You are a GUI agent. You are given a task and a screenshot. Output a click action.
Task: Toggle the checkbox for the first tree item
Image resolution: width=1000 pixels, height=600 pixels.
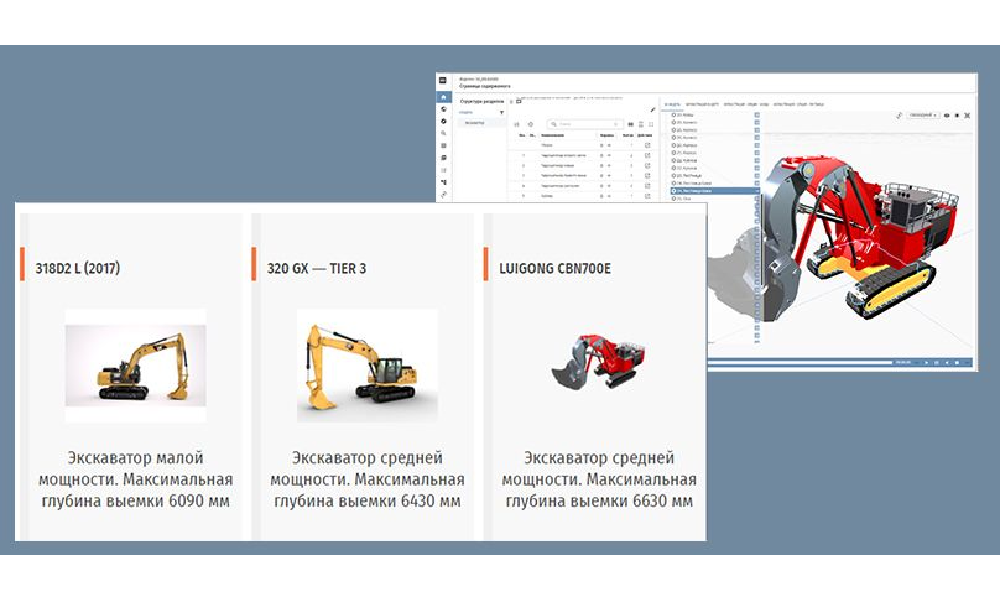tap(757, 116)
